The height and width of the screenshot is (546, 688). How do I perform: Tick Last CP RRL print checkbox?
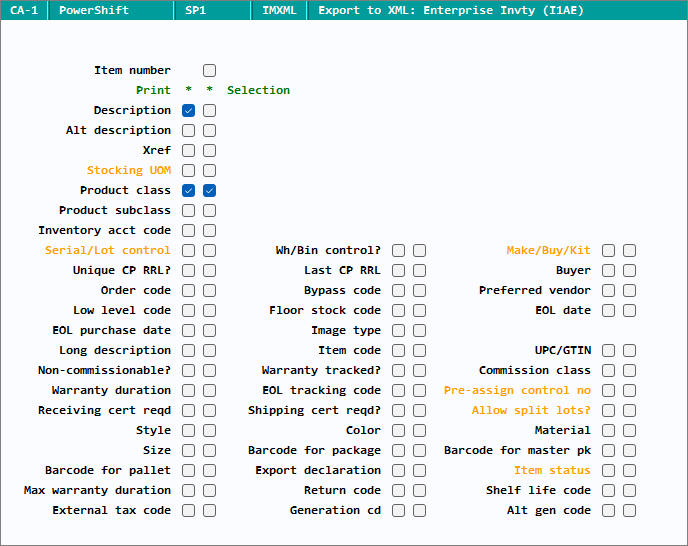(398, 270)
